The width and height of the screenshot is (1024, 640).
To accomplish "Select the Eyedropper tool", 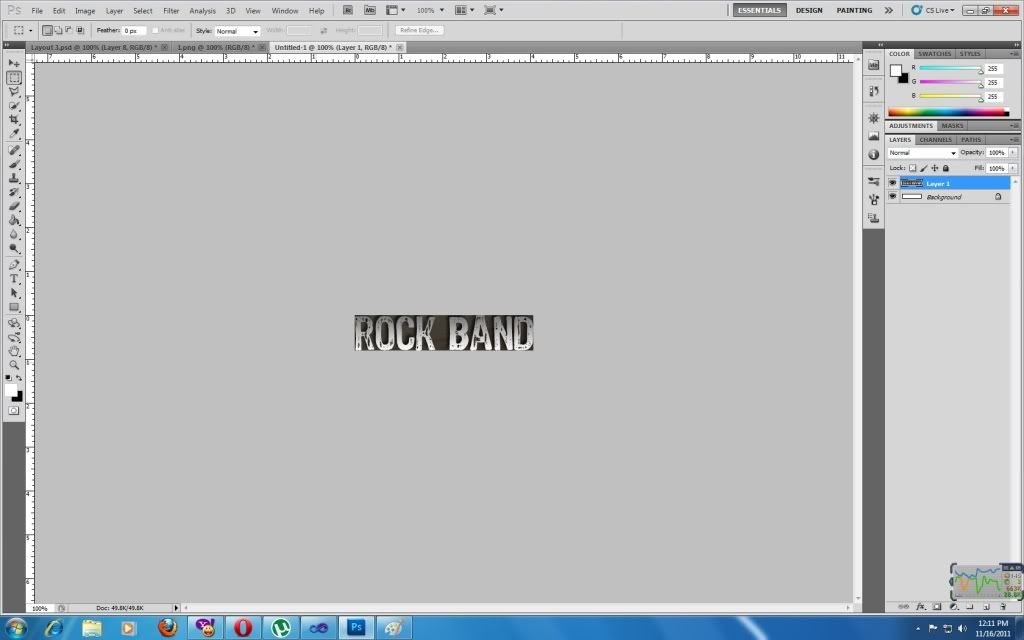I will [14, 133].
